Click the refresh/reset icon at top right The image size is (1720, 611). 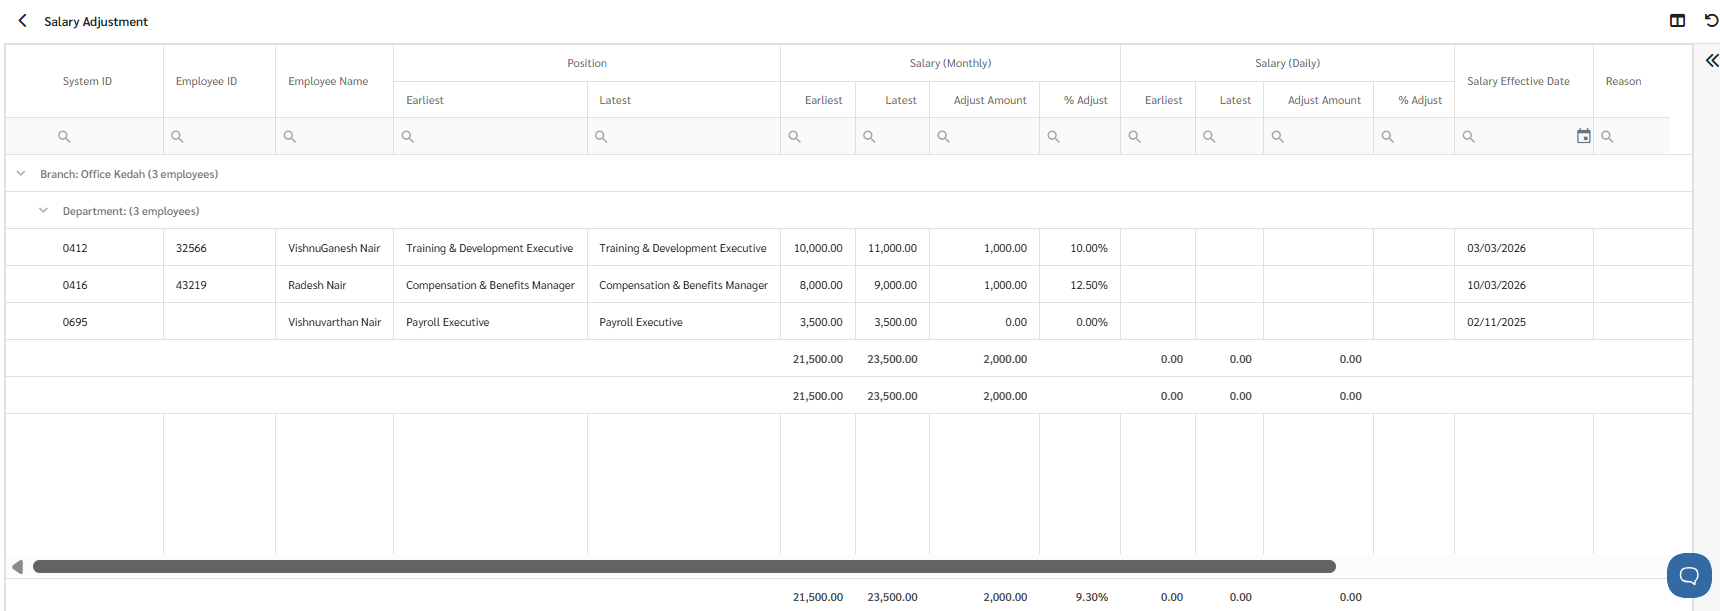1711,21
